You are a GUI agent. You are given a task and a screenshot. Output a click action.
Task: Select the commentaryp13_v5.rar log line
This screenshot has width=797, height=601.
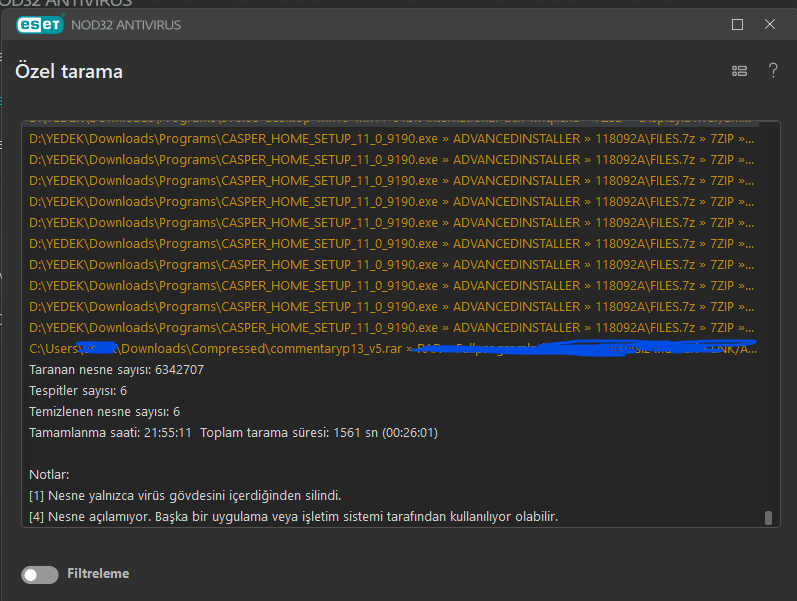coord(392,349)
